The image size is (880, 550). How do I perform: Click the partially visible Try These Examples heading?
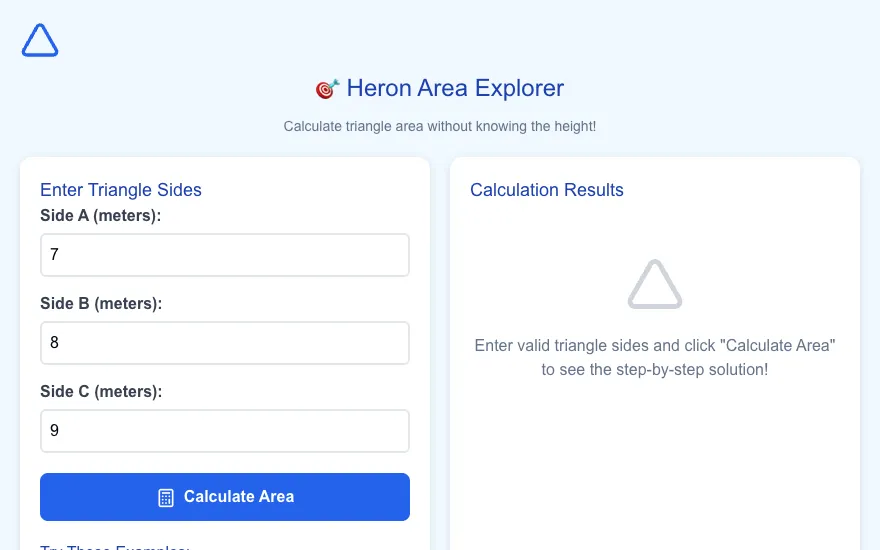115,547
